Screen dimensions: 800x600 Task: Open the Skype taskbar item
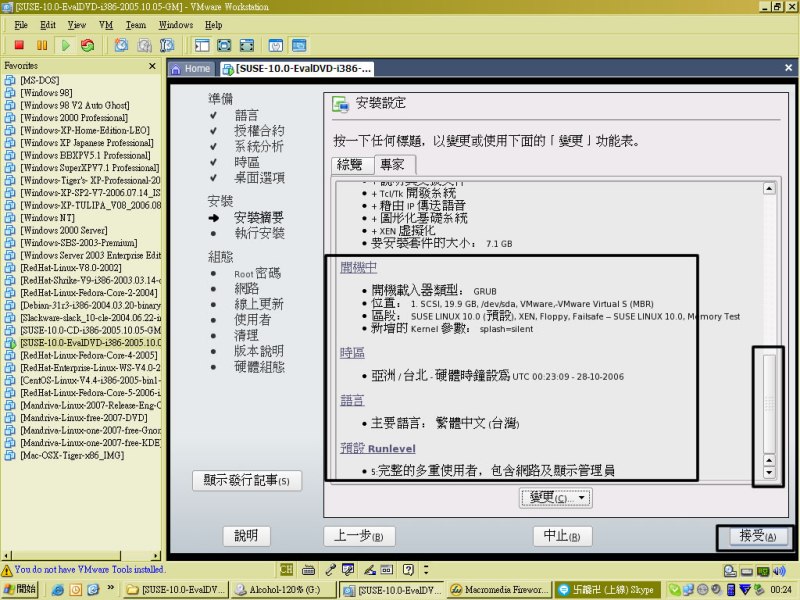point(607,590)
